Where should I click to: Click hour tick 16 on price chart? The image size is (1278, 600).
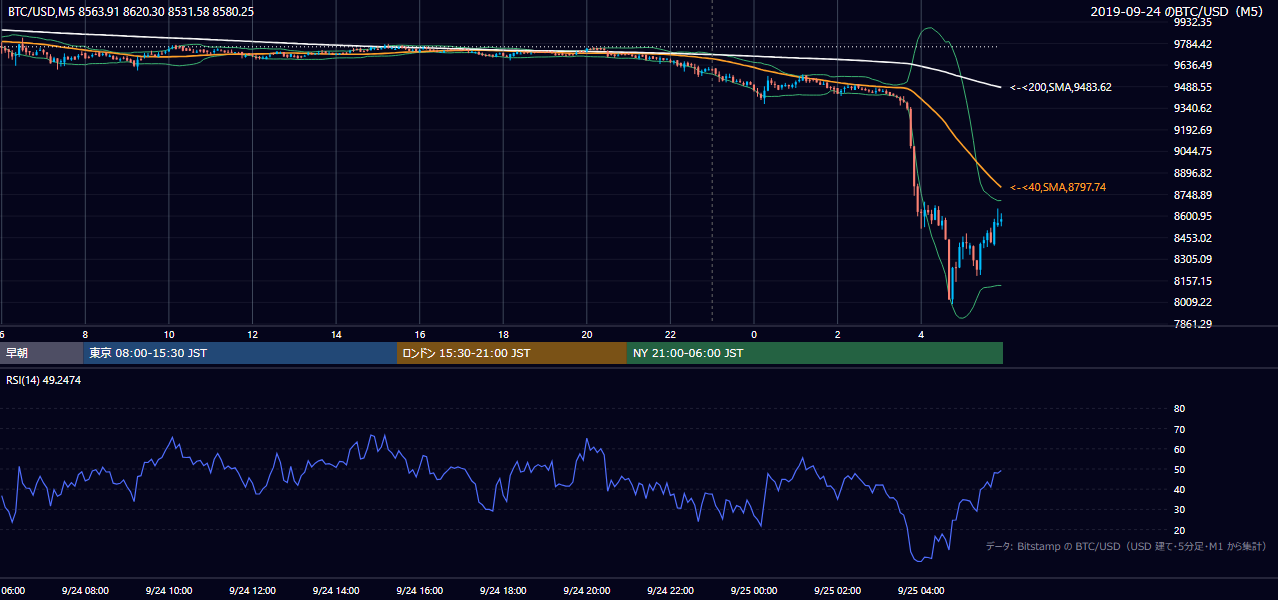(x=420, y=334)
